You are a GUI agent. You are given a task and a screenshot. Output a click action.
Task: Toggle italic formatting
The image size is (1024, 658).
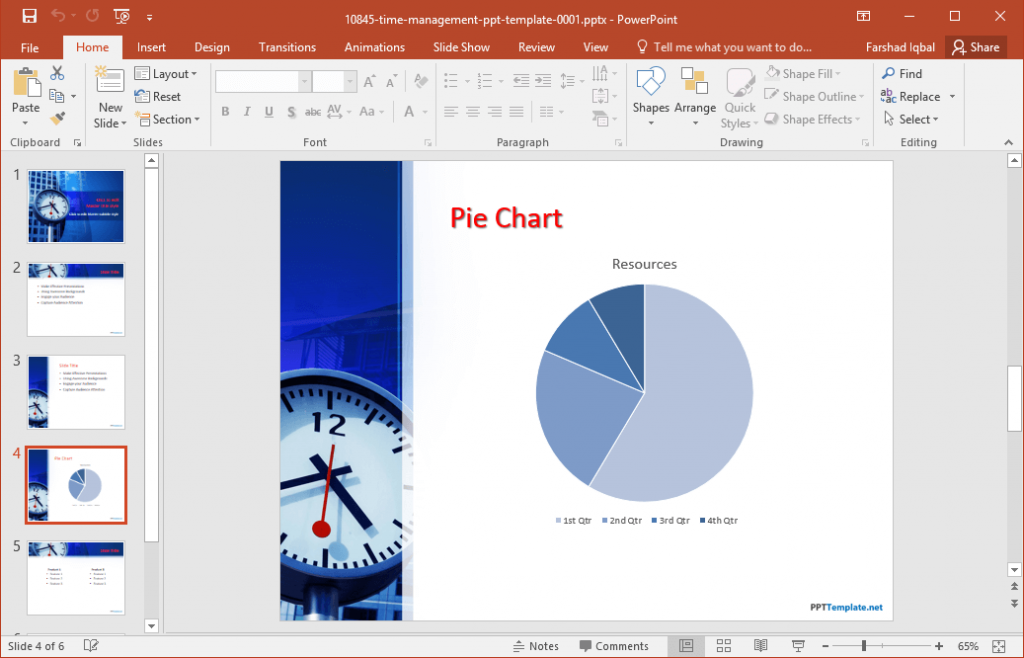click(246, 111)
